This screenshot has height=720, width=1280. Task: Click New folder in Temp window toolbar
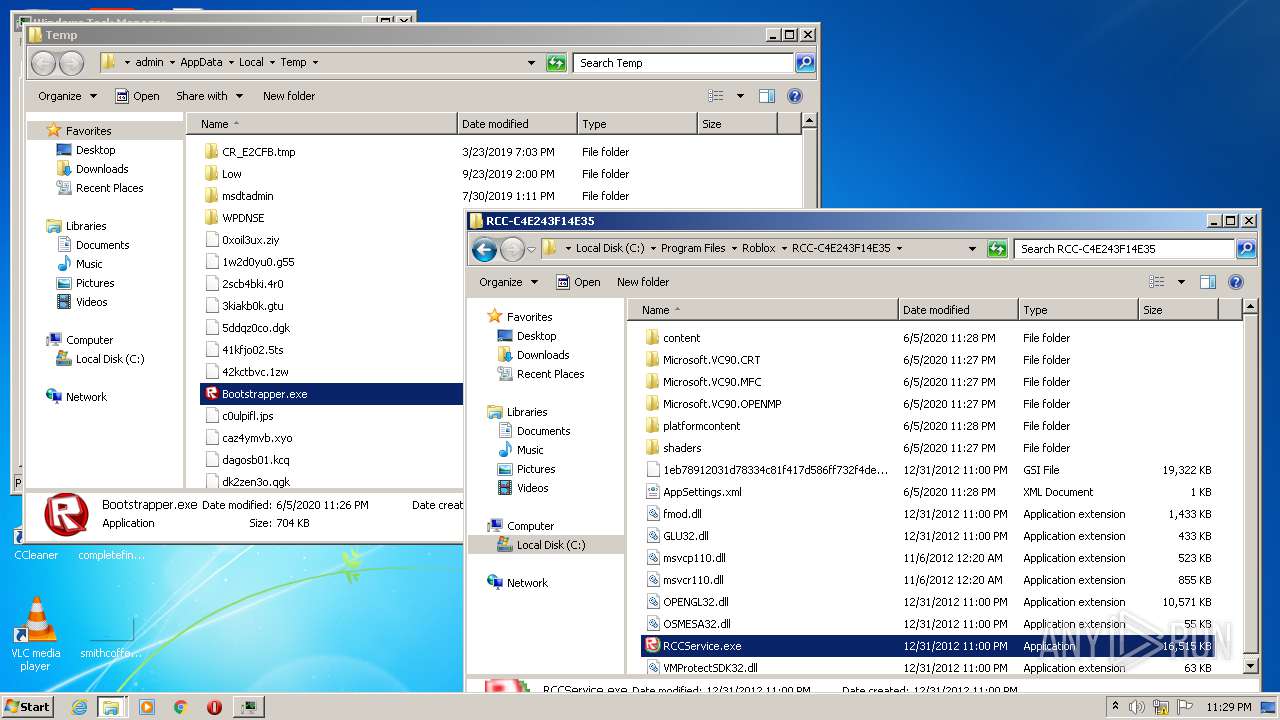point(288,96)
